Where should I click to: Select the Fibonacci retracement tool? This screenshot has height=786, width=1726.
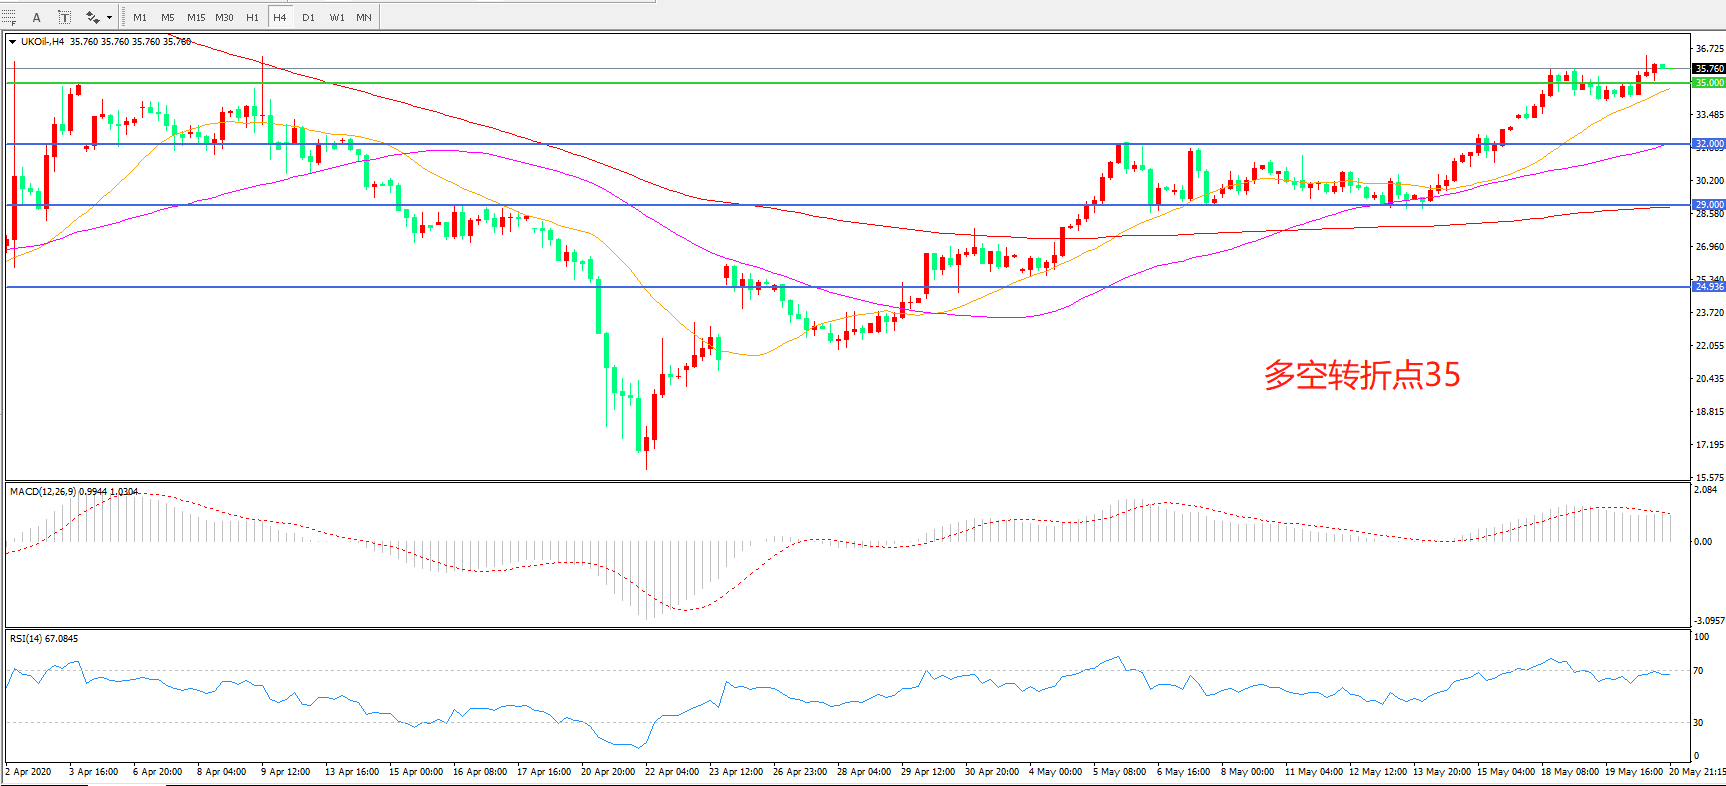pyautogui.click(x=9, y=17)
